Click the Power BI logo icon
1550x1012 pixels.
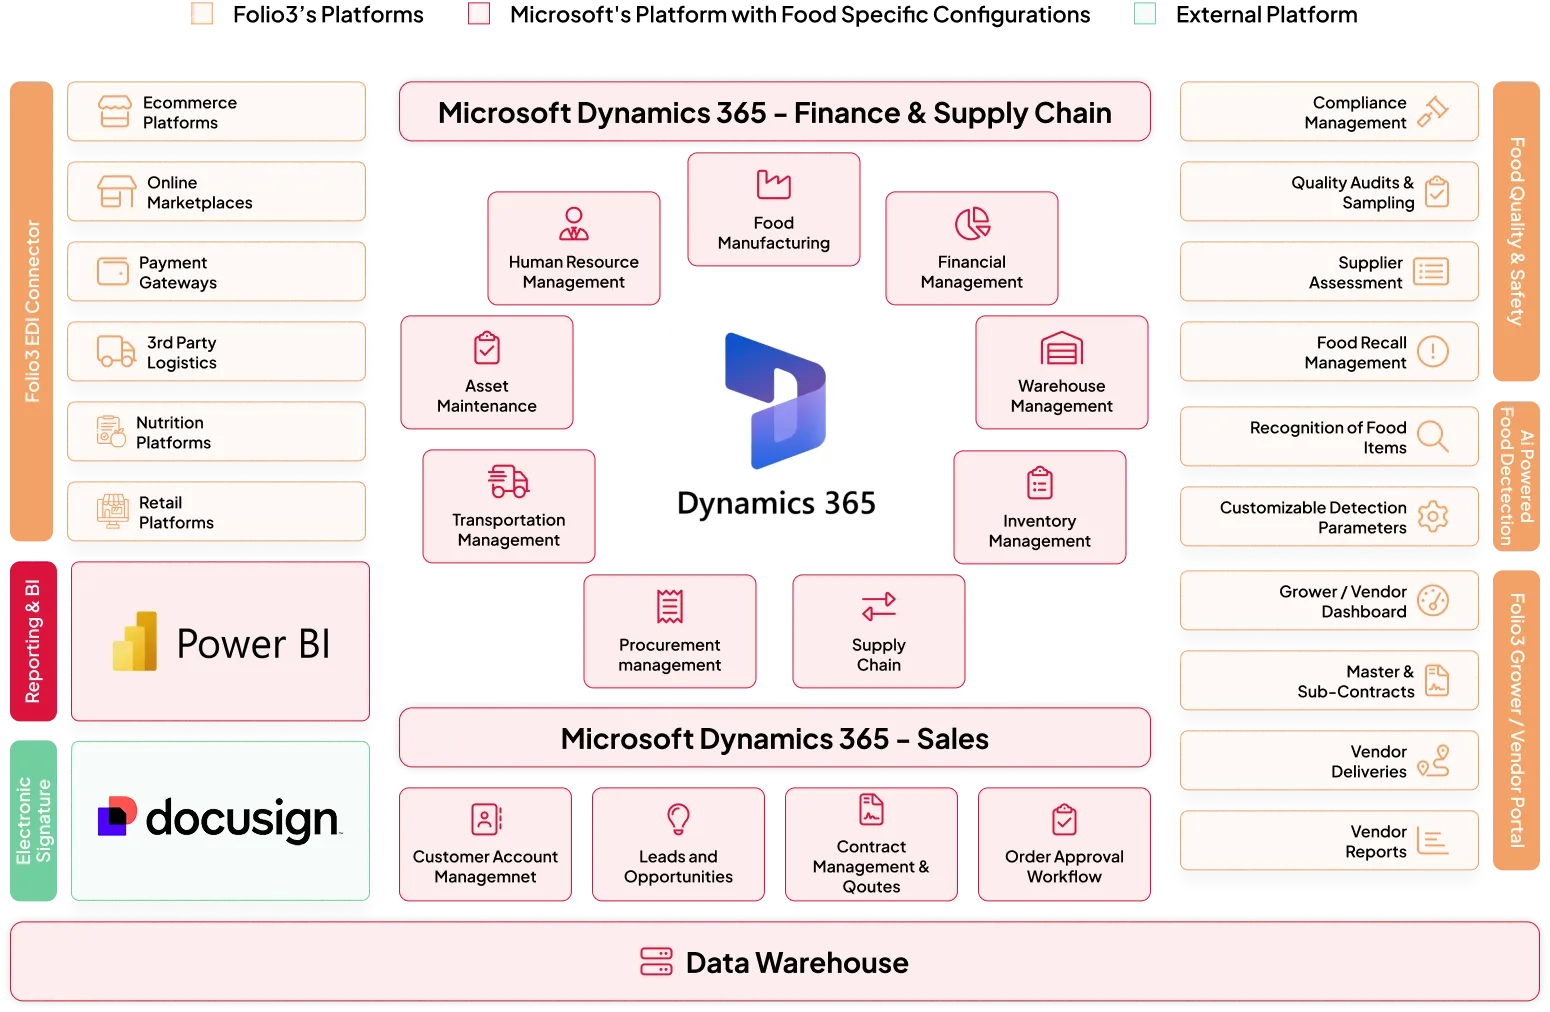[136, 641]
